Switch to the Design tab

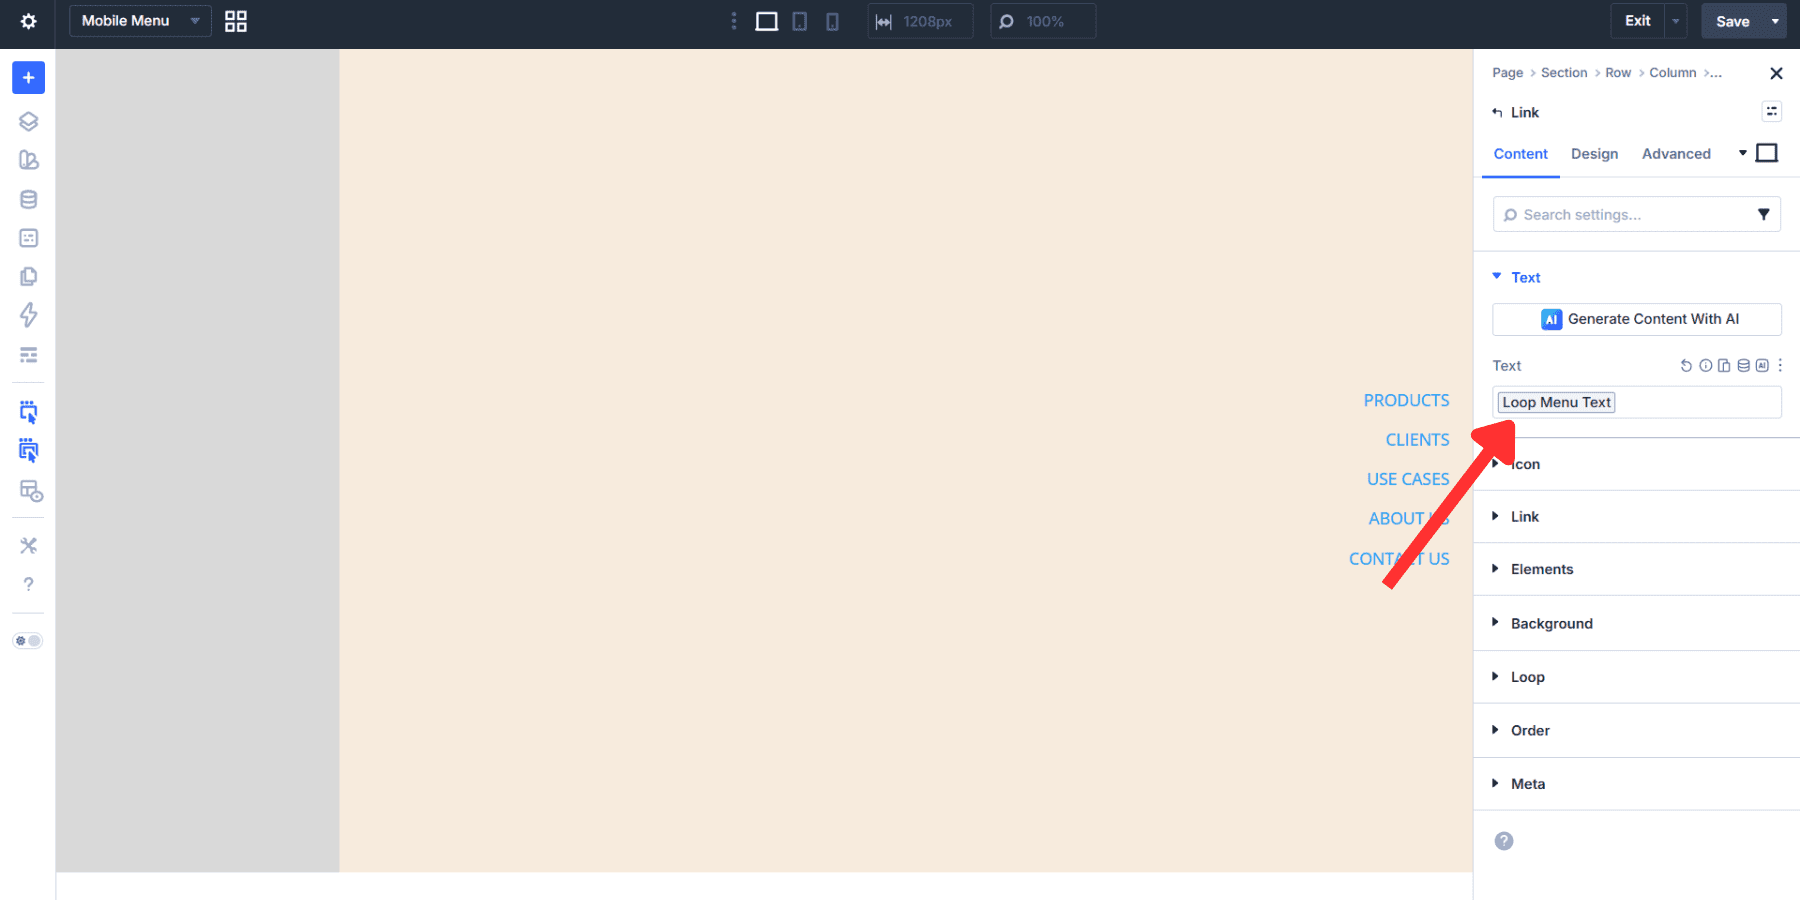click(x=1594, y=154)
